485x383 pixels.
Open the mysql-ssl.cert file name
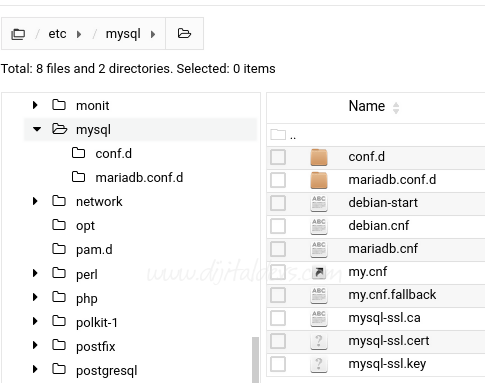[389, 341]
